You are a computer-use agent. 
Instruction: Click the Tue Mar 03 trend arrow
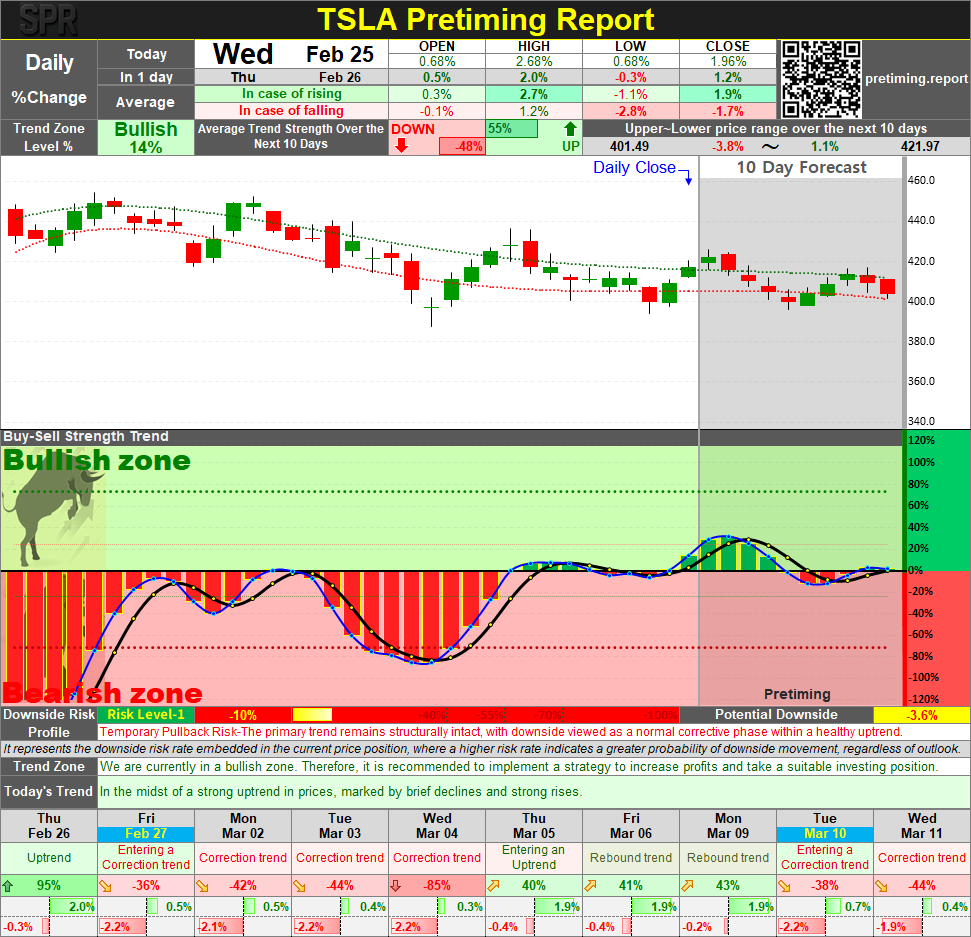[x=299, y=886]
